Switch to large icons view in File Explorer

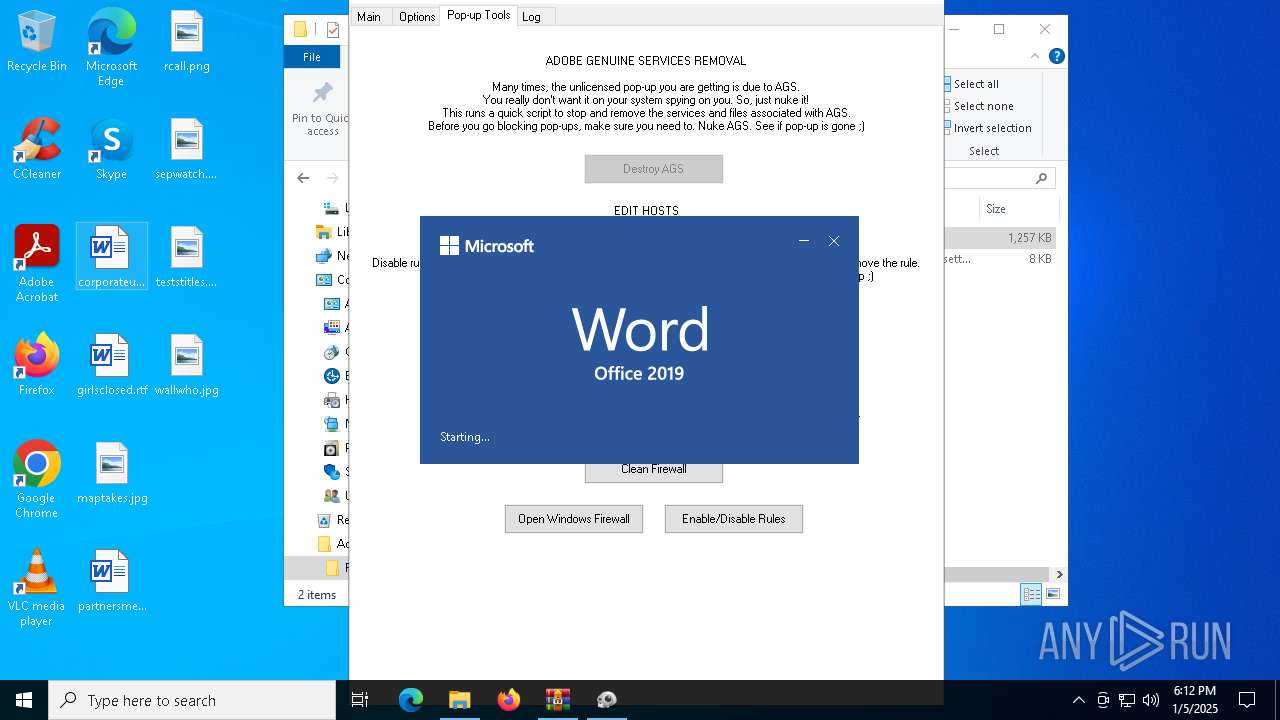(1052, 594)
